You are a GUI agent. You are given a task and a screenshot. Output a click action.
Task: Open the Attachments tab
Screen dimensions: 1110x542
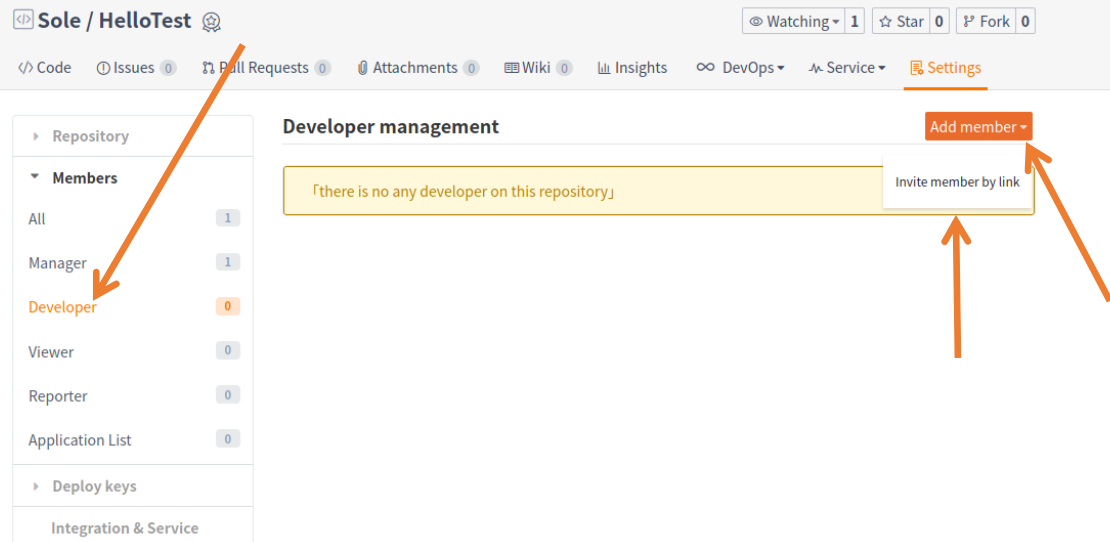(x=418, y=68)
